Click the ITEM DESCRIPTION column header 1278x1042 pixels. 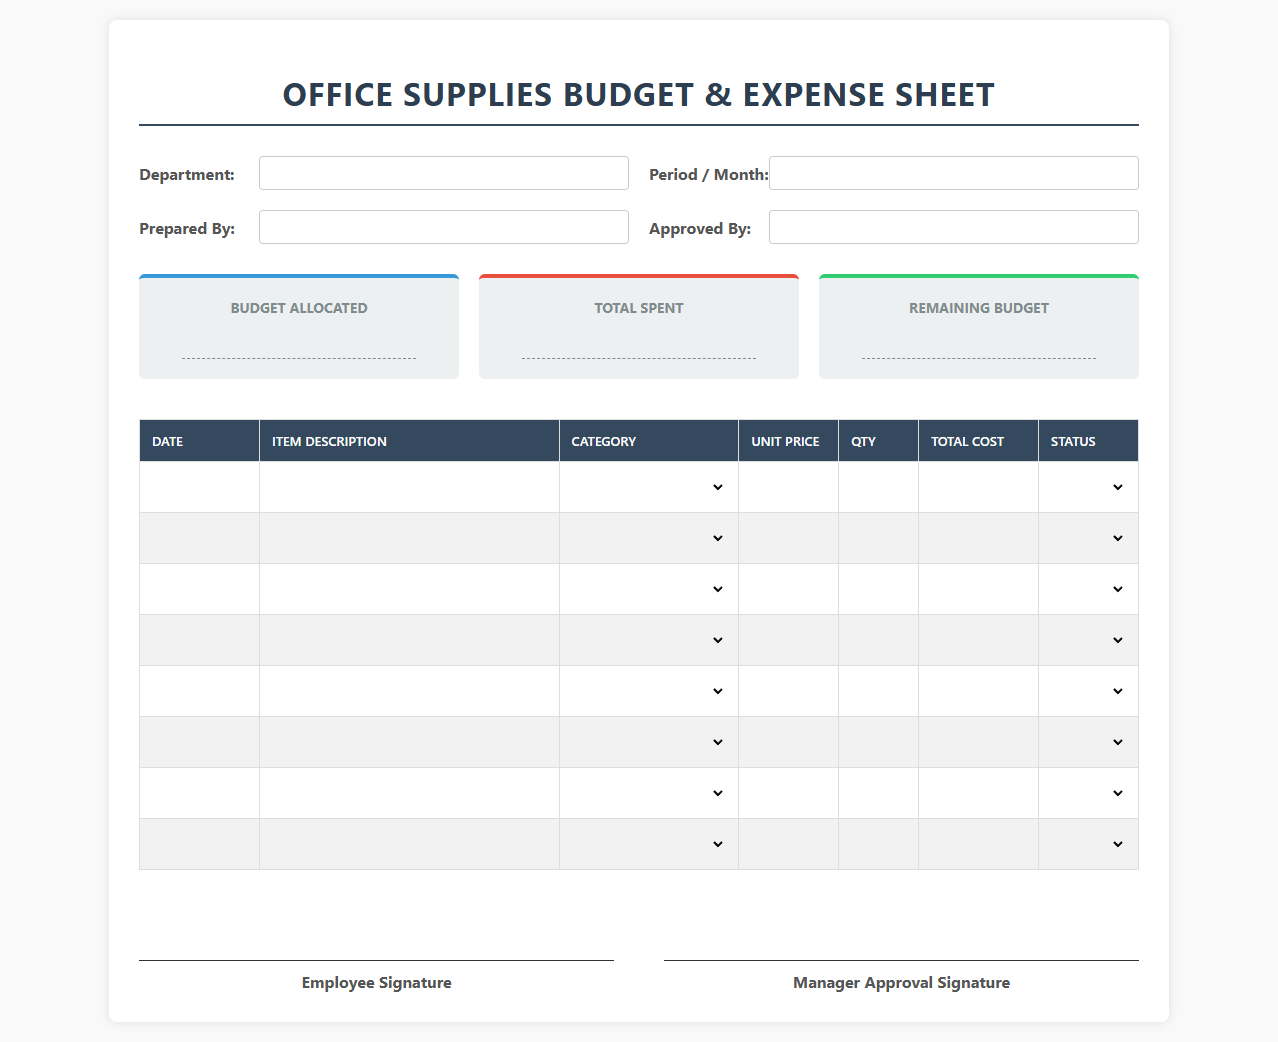pos(409,441)
